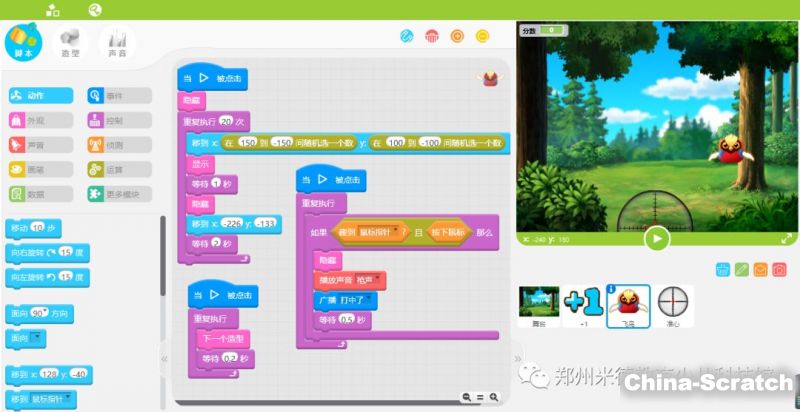800x412 pixels.
Task: Zoom out the script workspace
Action: pyautogui.click(x=467, y=397)
